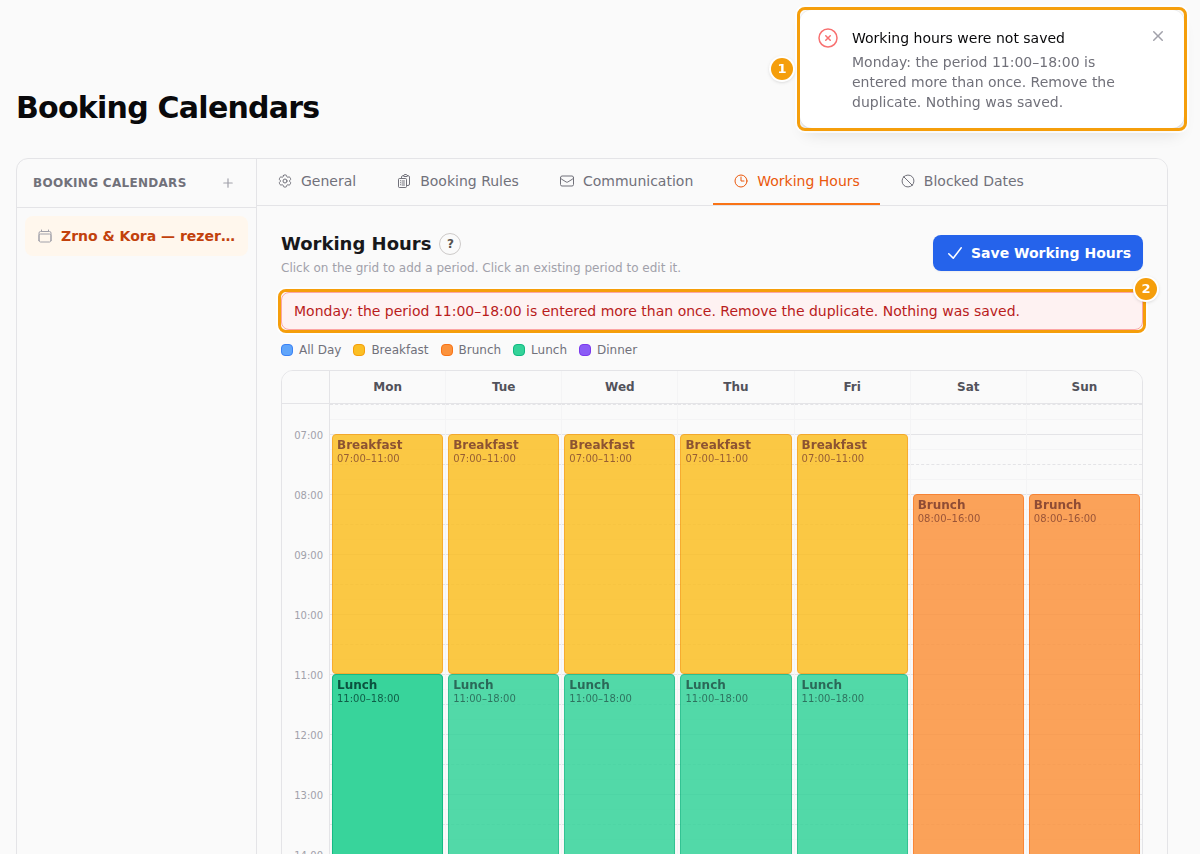This screenshot has height=854, width=1200.
Task: Click the Booking Calendars page heading
Action: pyautogui.click(x=168, y=107)
